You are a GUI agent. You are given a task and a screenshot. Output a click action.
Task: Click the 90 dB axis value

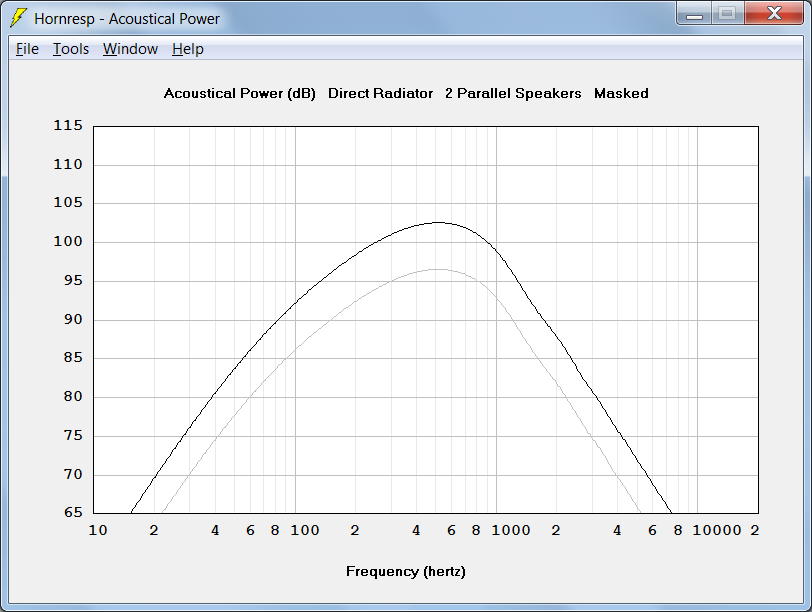point(73,319)
